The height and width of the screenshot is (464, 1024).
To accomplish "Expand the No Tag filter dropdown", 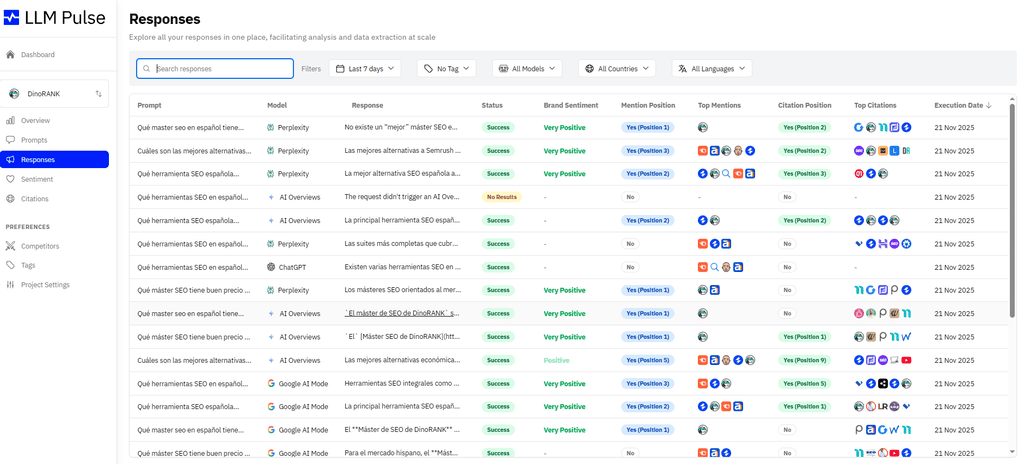I will pos(446,69).
